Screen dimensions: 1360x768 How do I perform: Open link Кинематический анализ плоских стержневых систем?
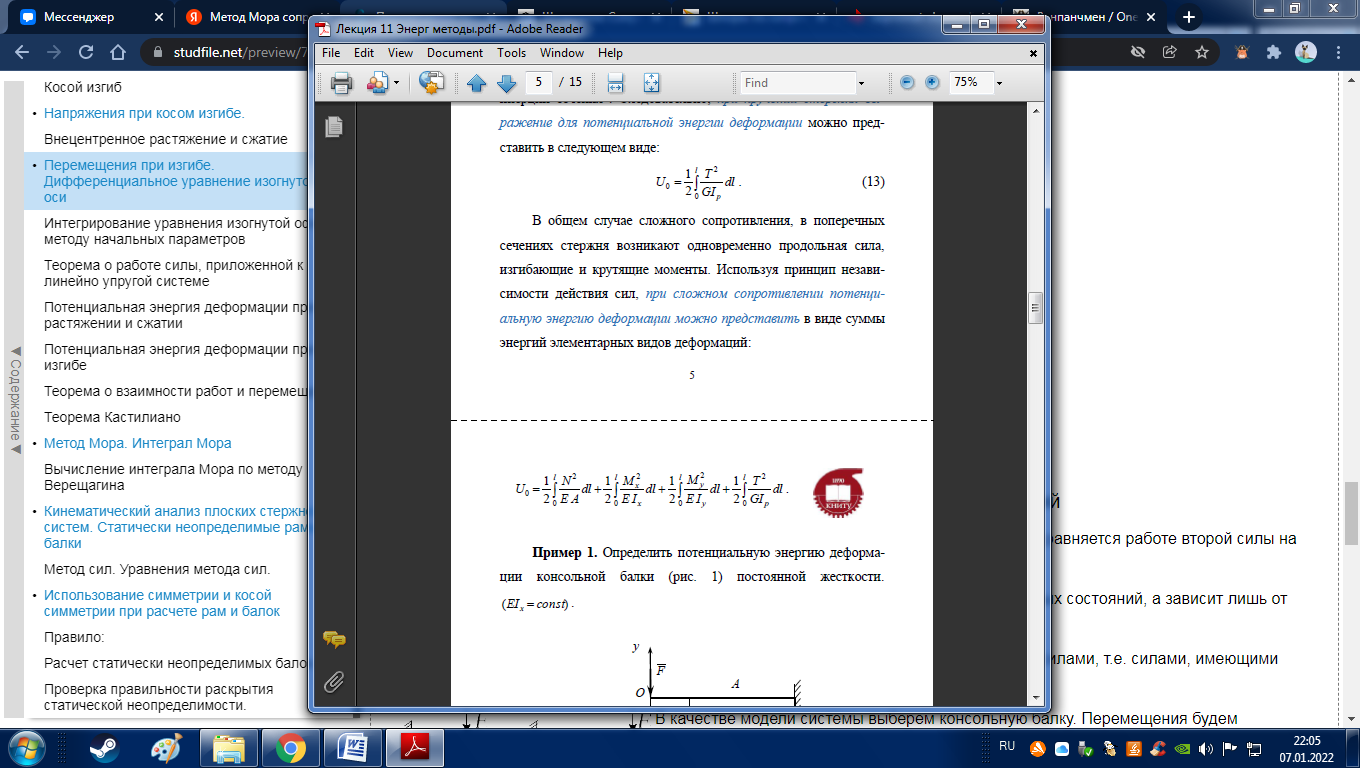pos(174,527)
